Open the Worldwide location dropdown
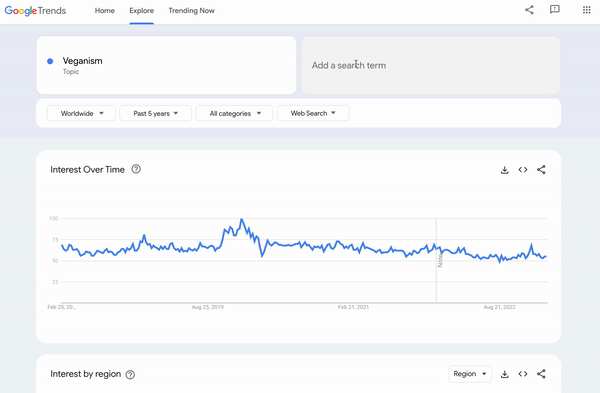Image resolution: width=600 pixels, height=393 pixels. [x=81, y=113]
